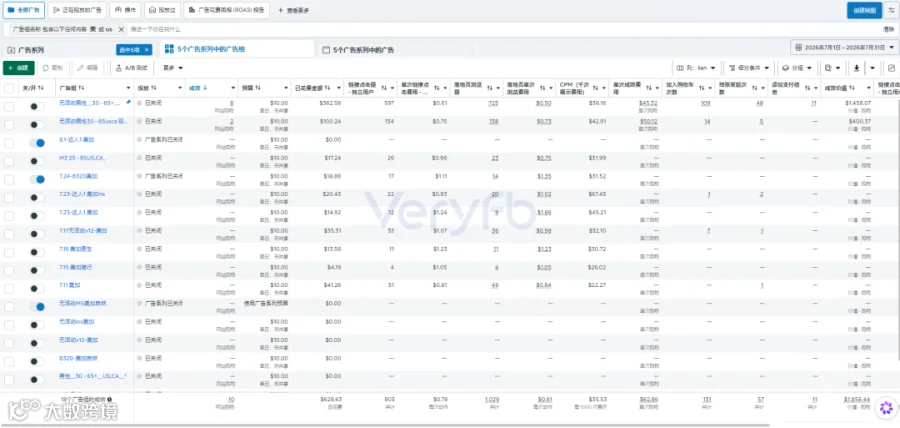Open the 广告组 column options arrow

point(128,88)
